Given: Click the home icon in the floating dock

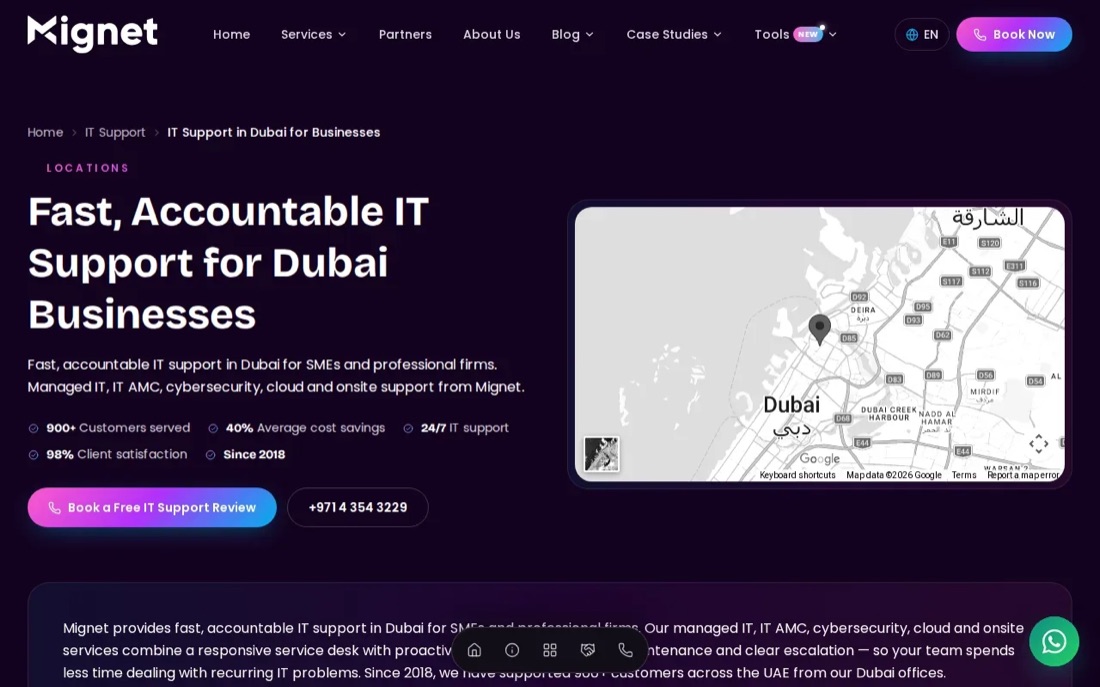Looking at the screenshot, I should click(x=474, y=650).
